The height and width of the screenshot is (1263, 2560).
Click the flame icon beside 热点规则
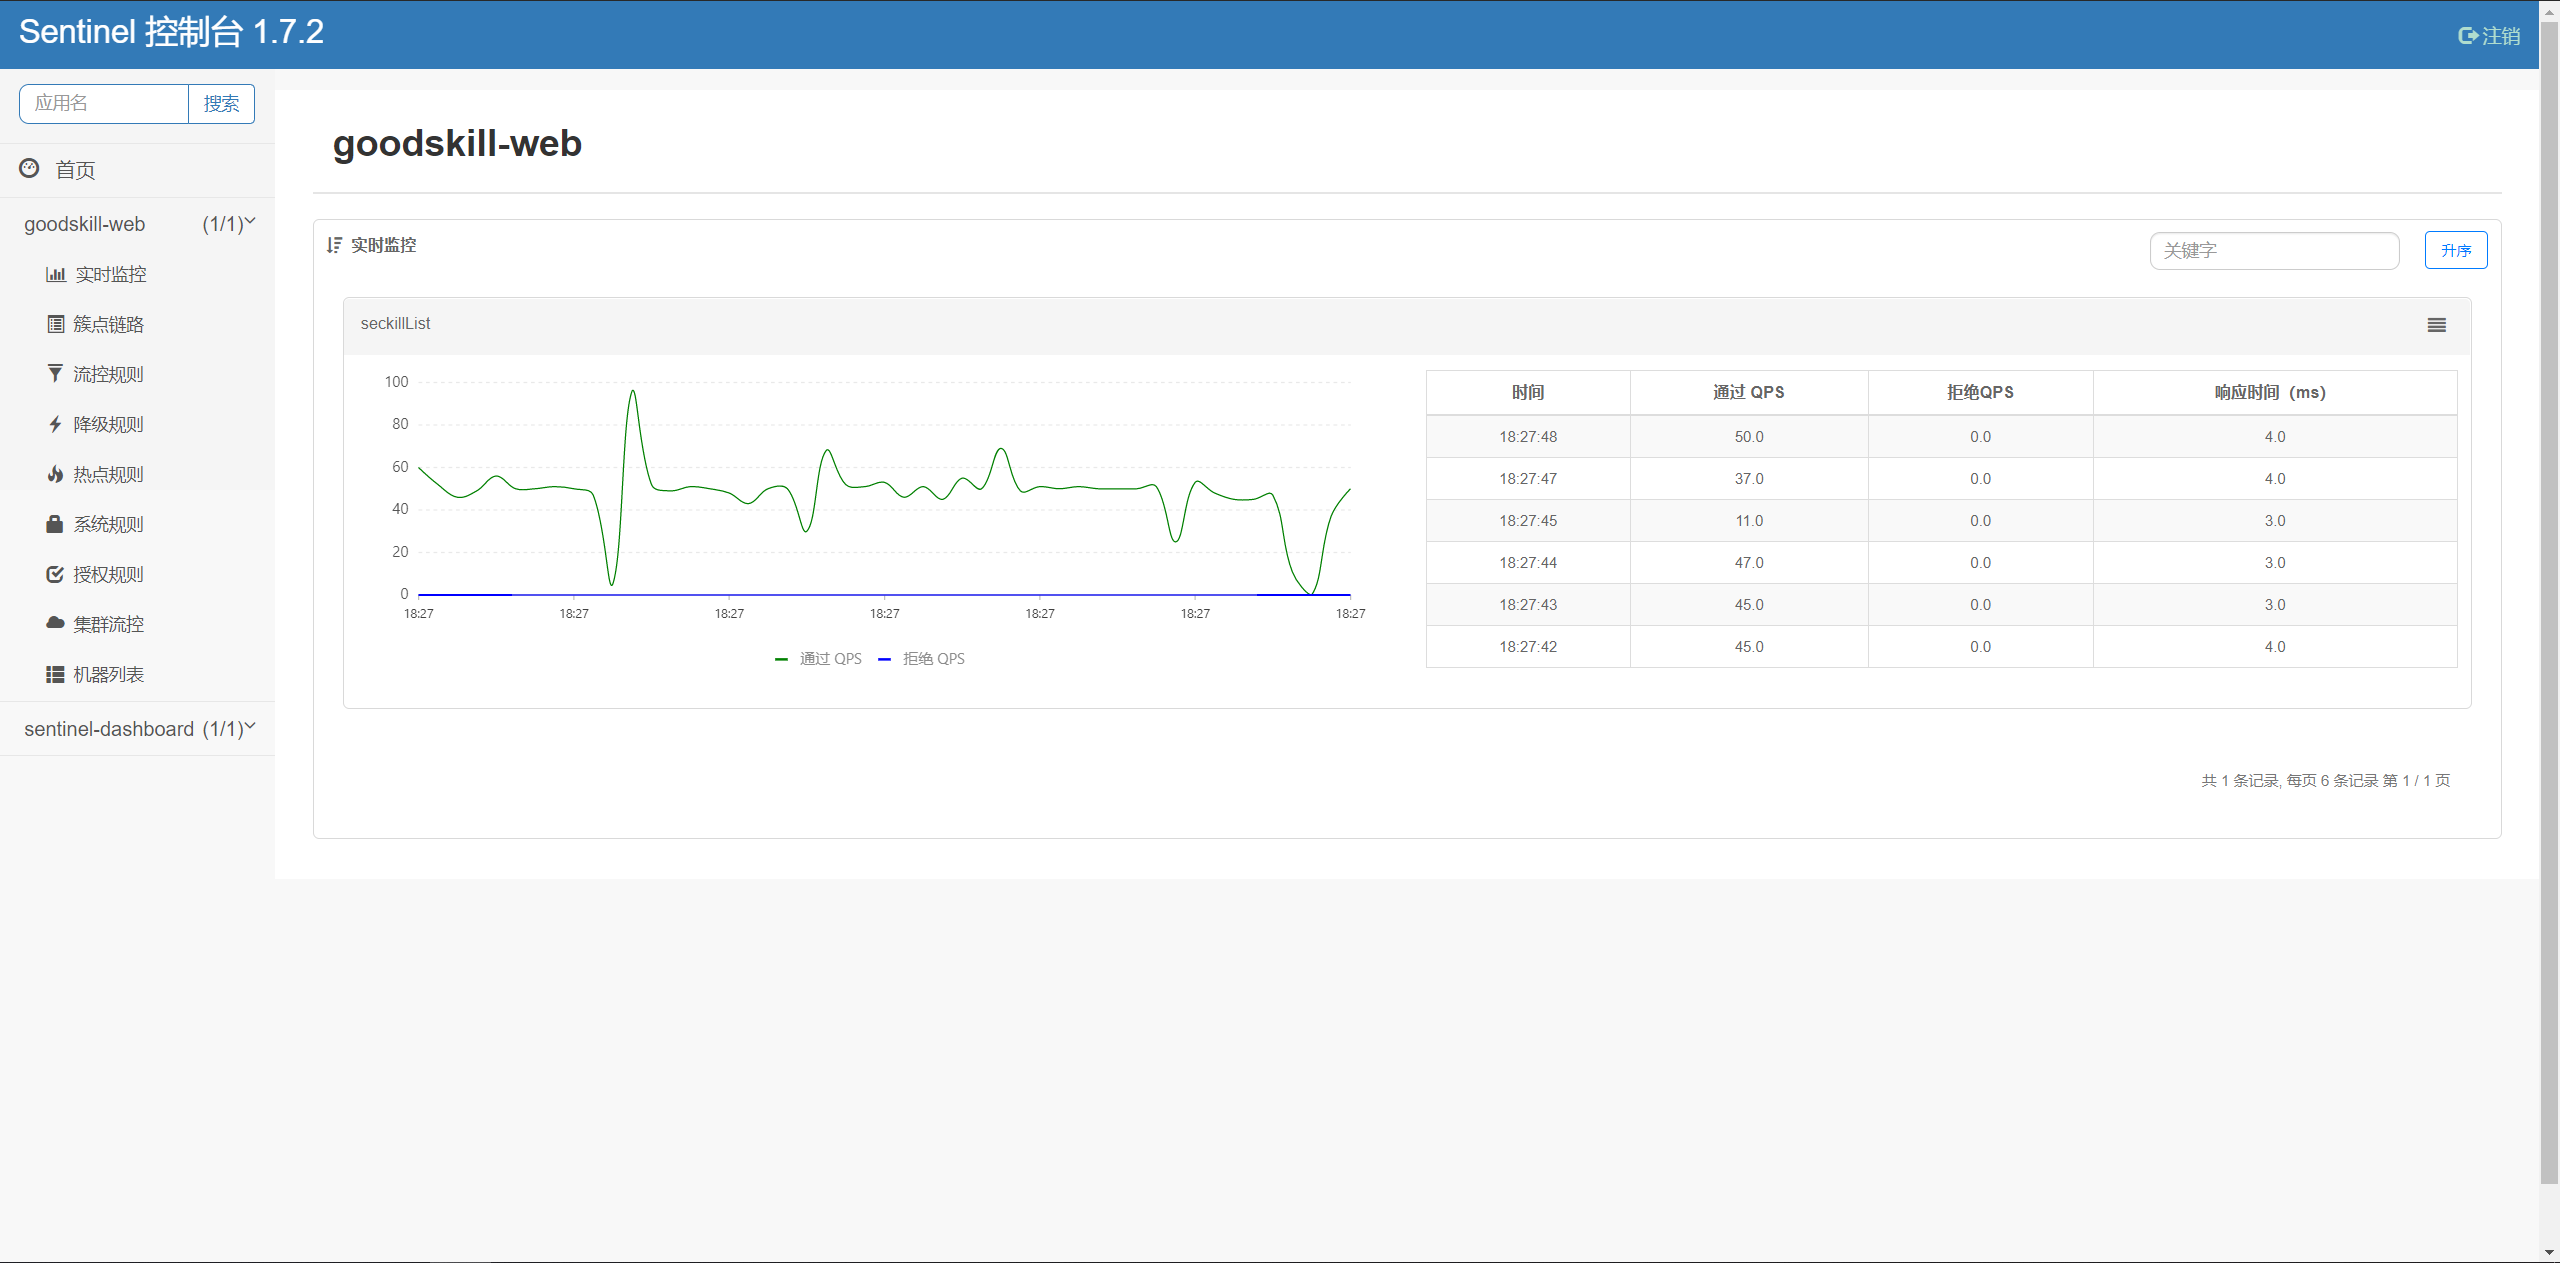coord(55,474)
